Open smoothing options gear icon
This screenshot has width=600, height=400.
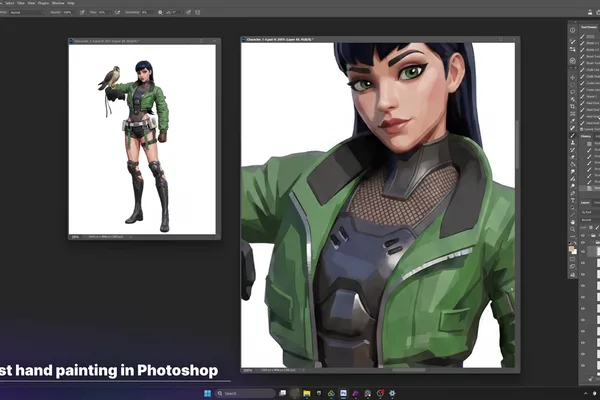[160, 12]
